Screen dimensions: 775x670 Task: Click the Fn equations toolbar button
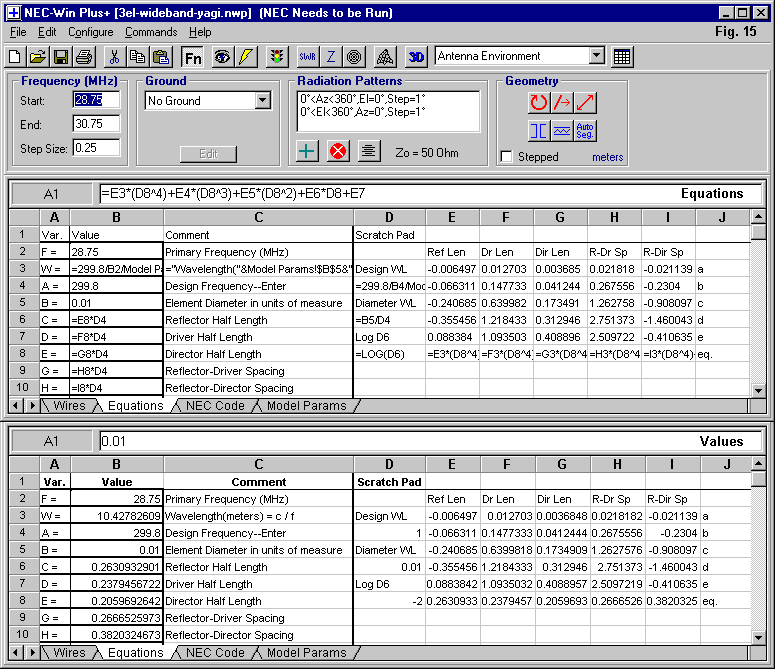tap(193, 57)
